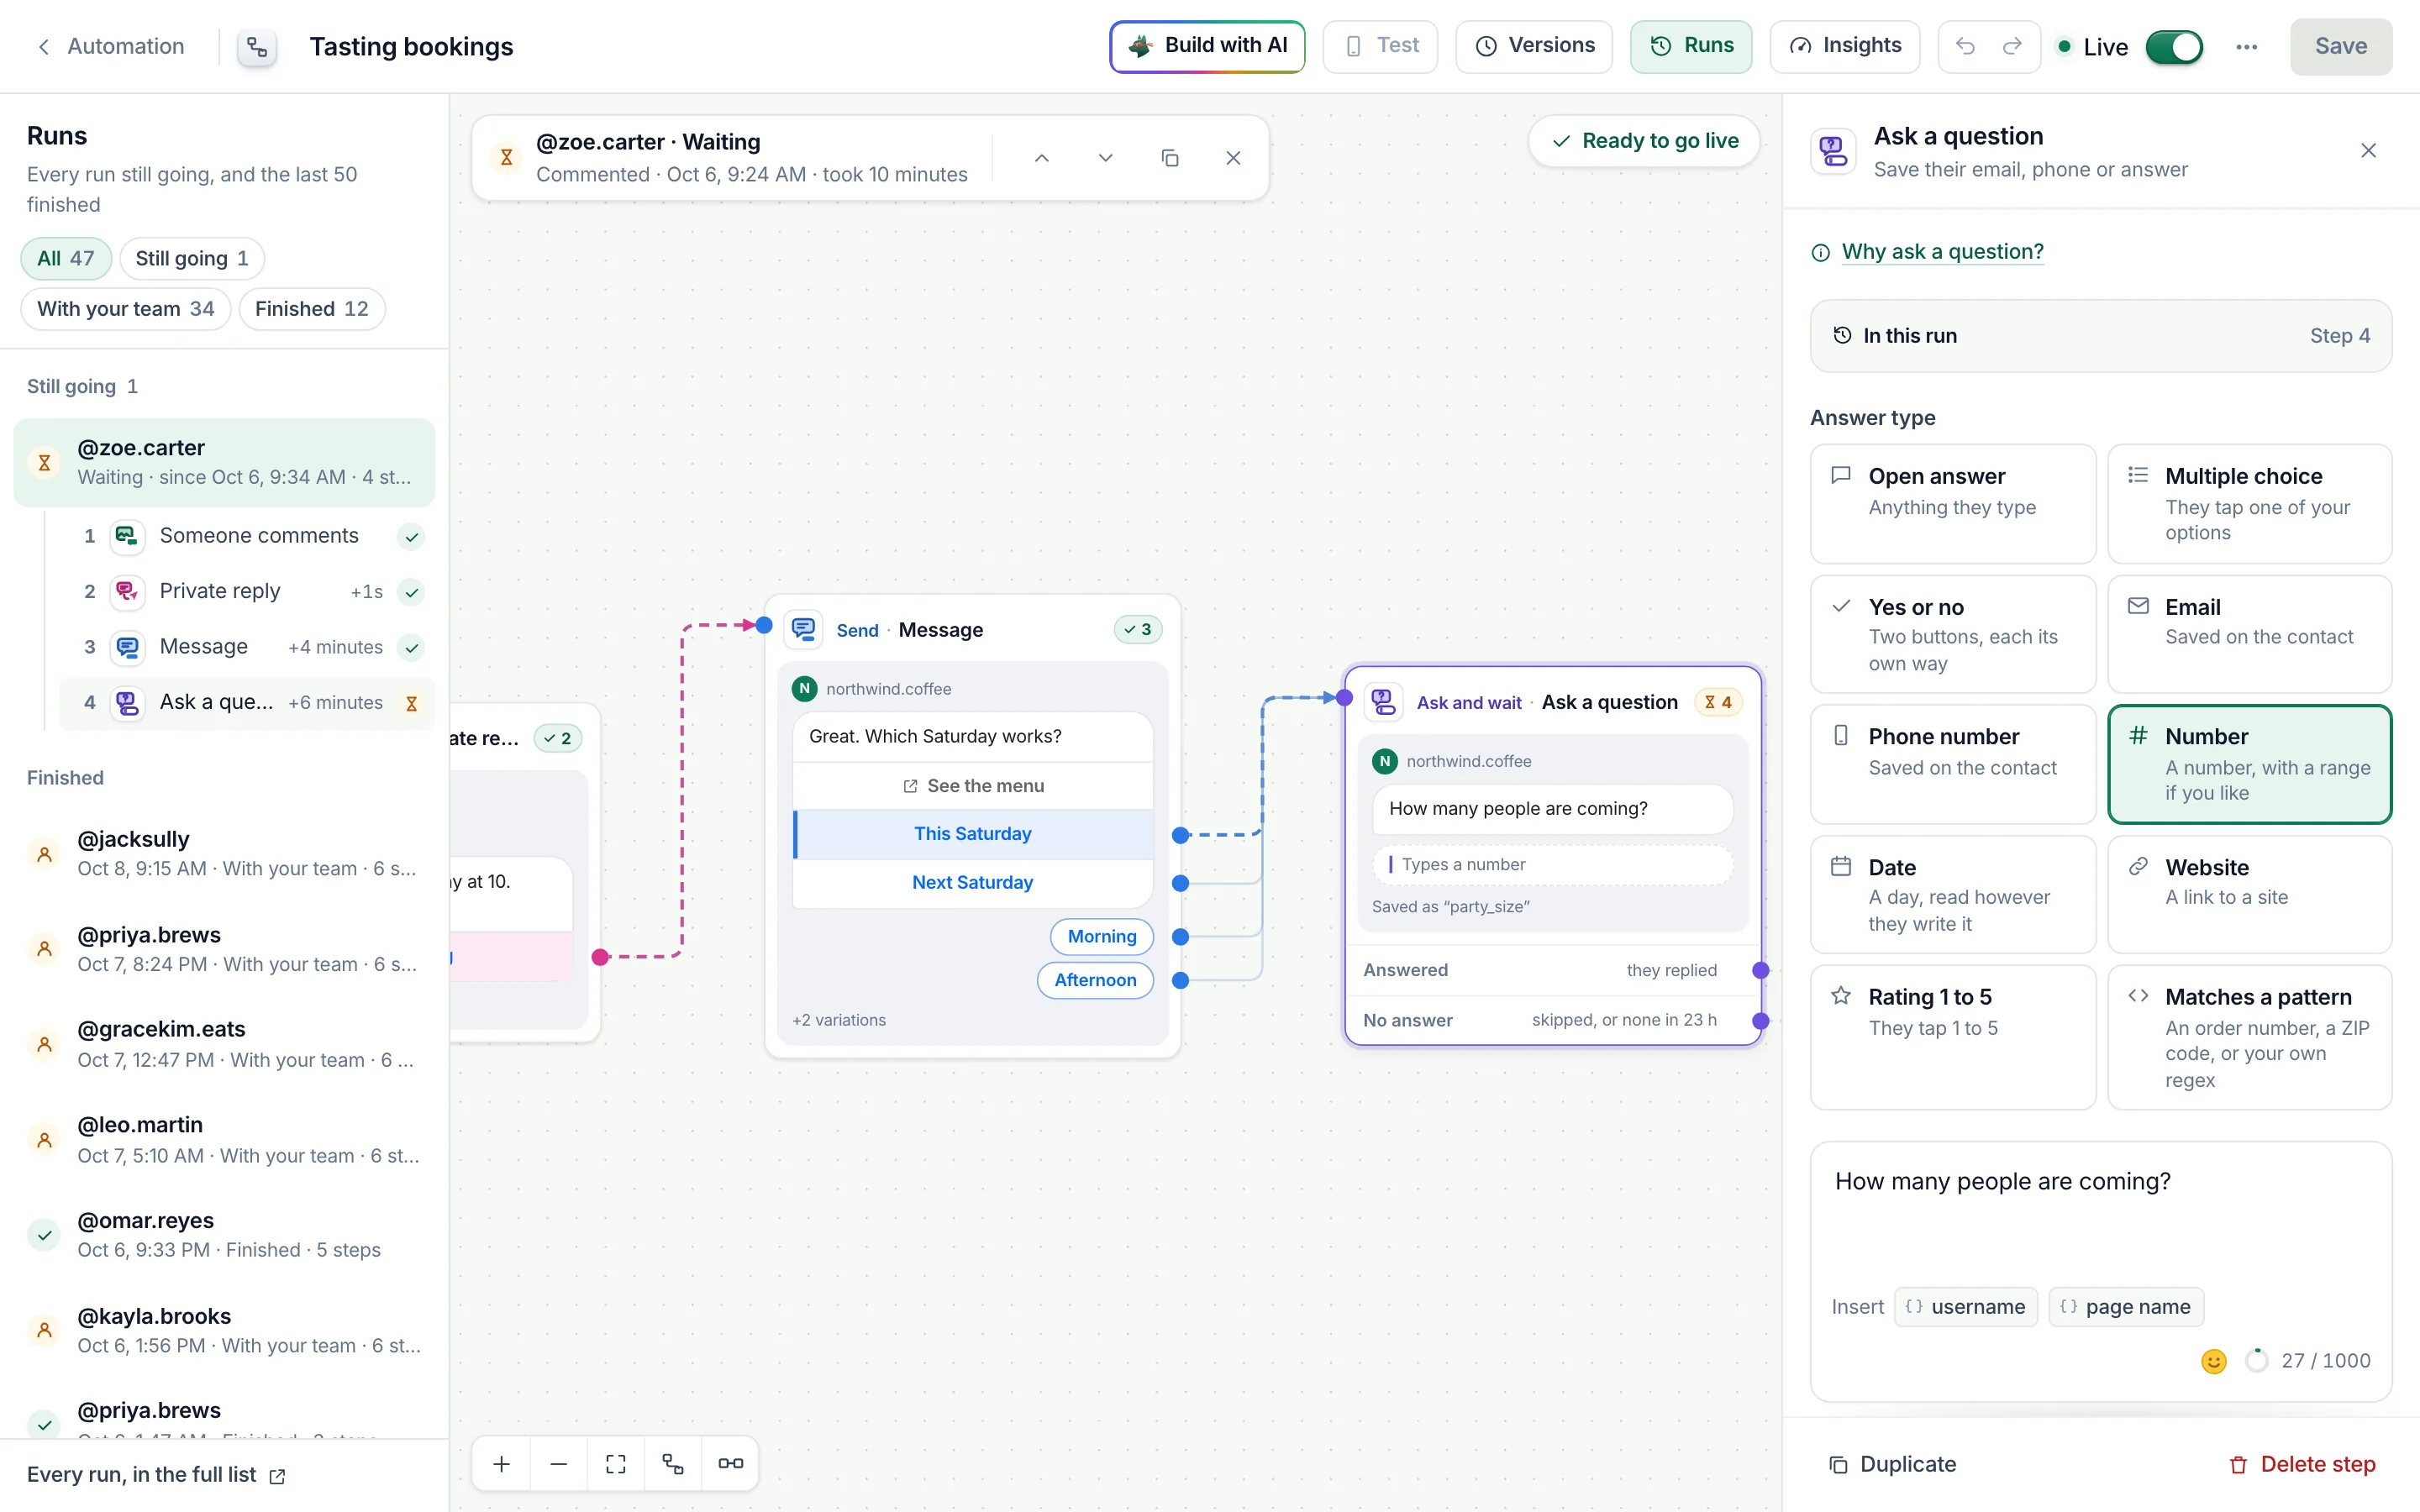Edit the question text field

pyautogui.click(x=2101, y=1215)
